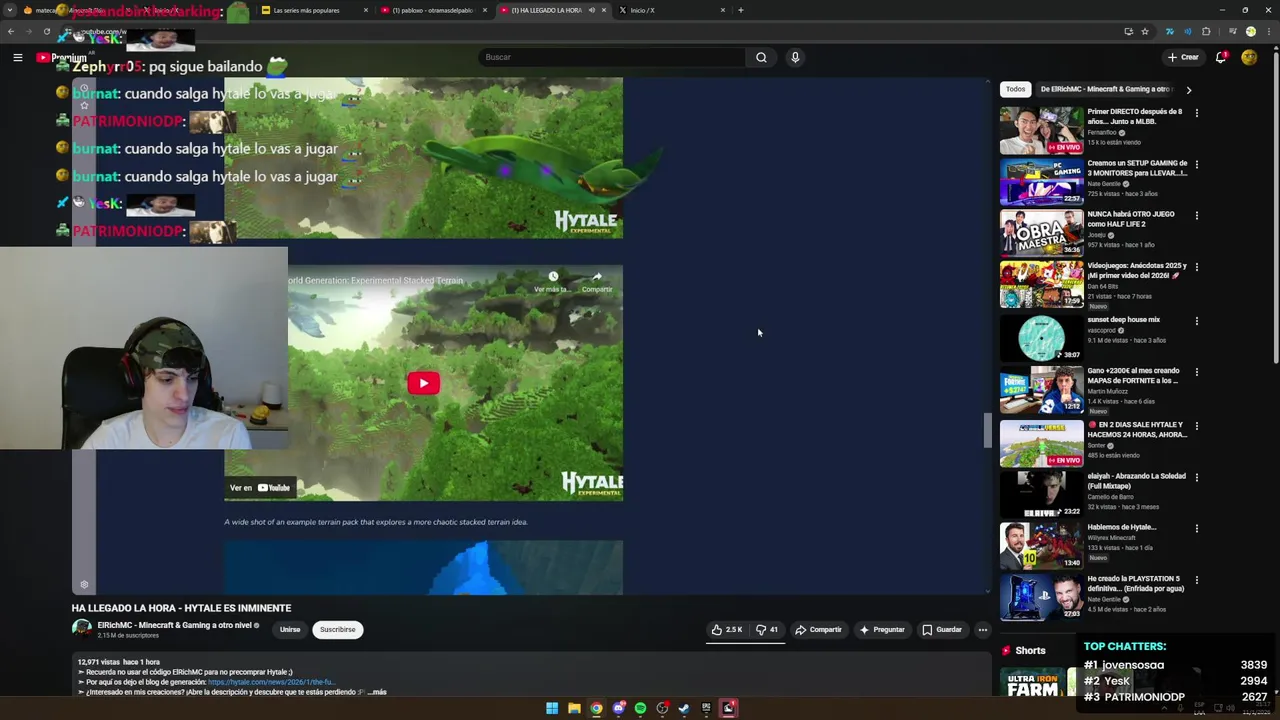Viewport: 1280px width, 720px height.
Task: Open ElRichMC channel avatar
Action: (x=82, y=629)
